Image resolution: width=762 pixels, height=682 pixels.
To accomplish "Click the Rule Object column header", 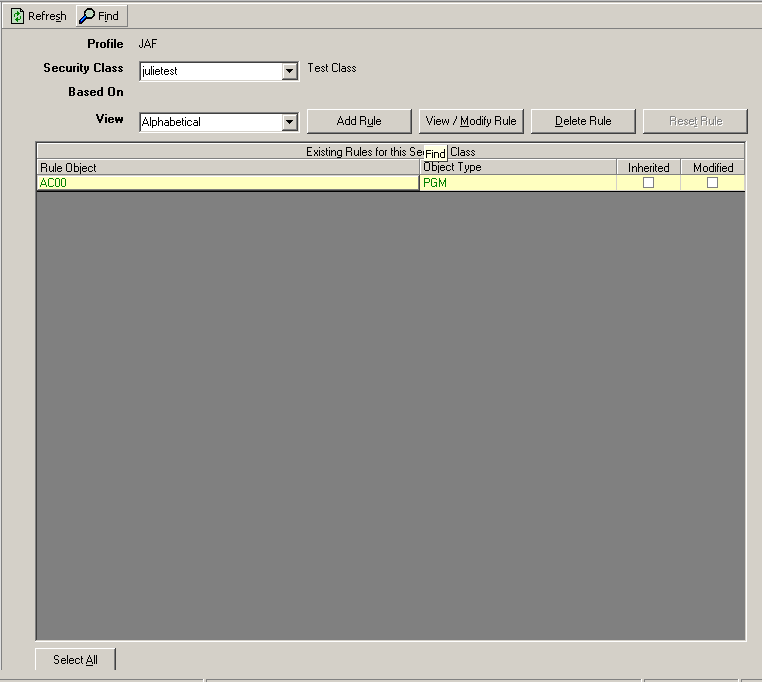I will [x=228, y=168].
